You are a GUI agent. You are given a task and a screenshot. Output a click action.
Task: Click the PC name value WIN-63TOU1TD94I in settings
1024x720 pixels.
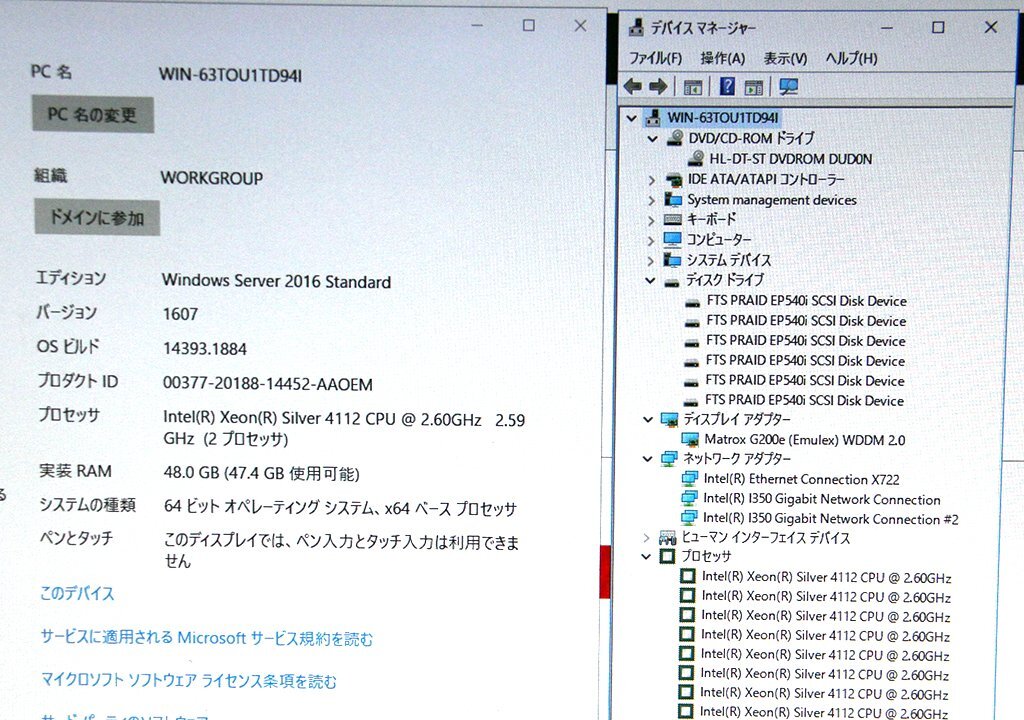pos(231,75)
